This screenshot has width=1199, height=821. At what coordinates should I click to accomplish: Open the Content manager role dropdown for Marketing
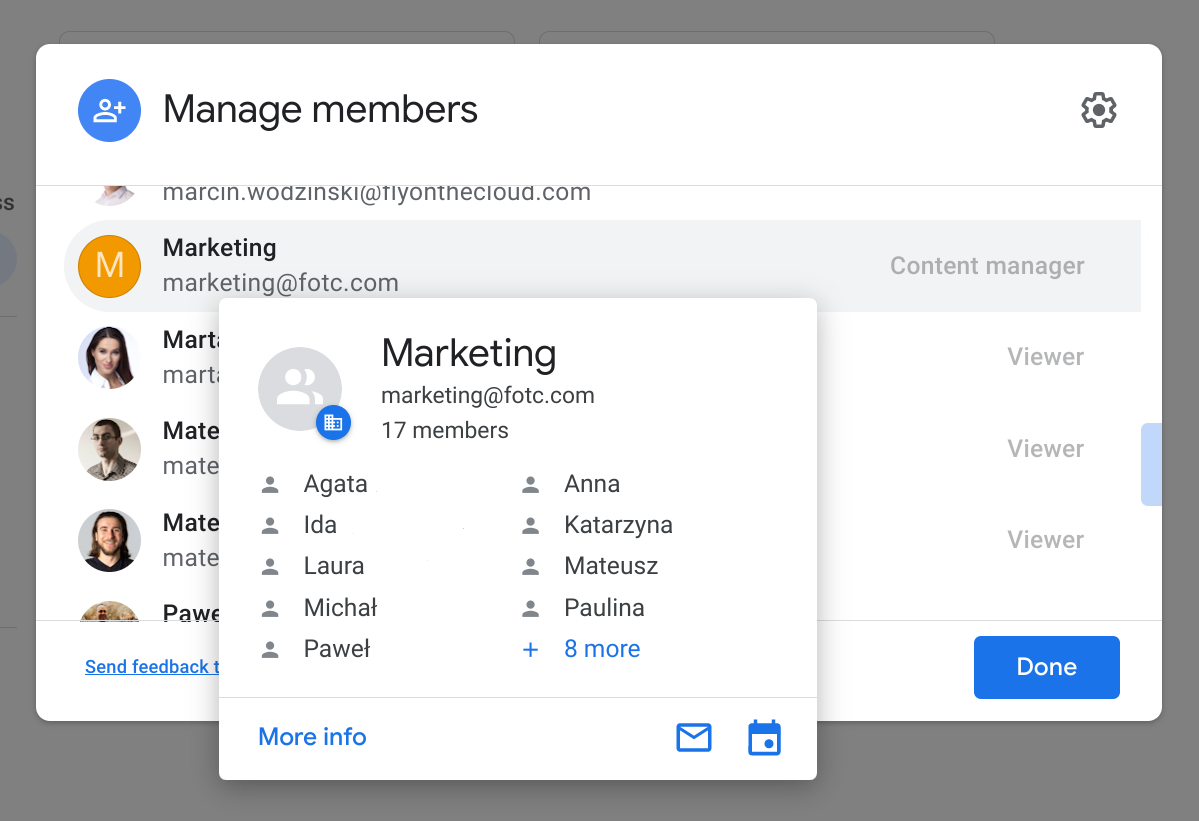pyautogui.click(x=986, y=266)
